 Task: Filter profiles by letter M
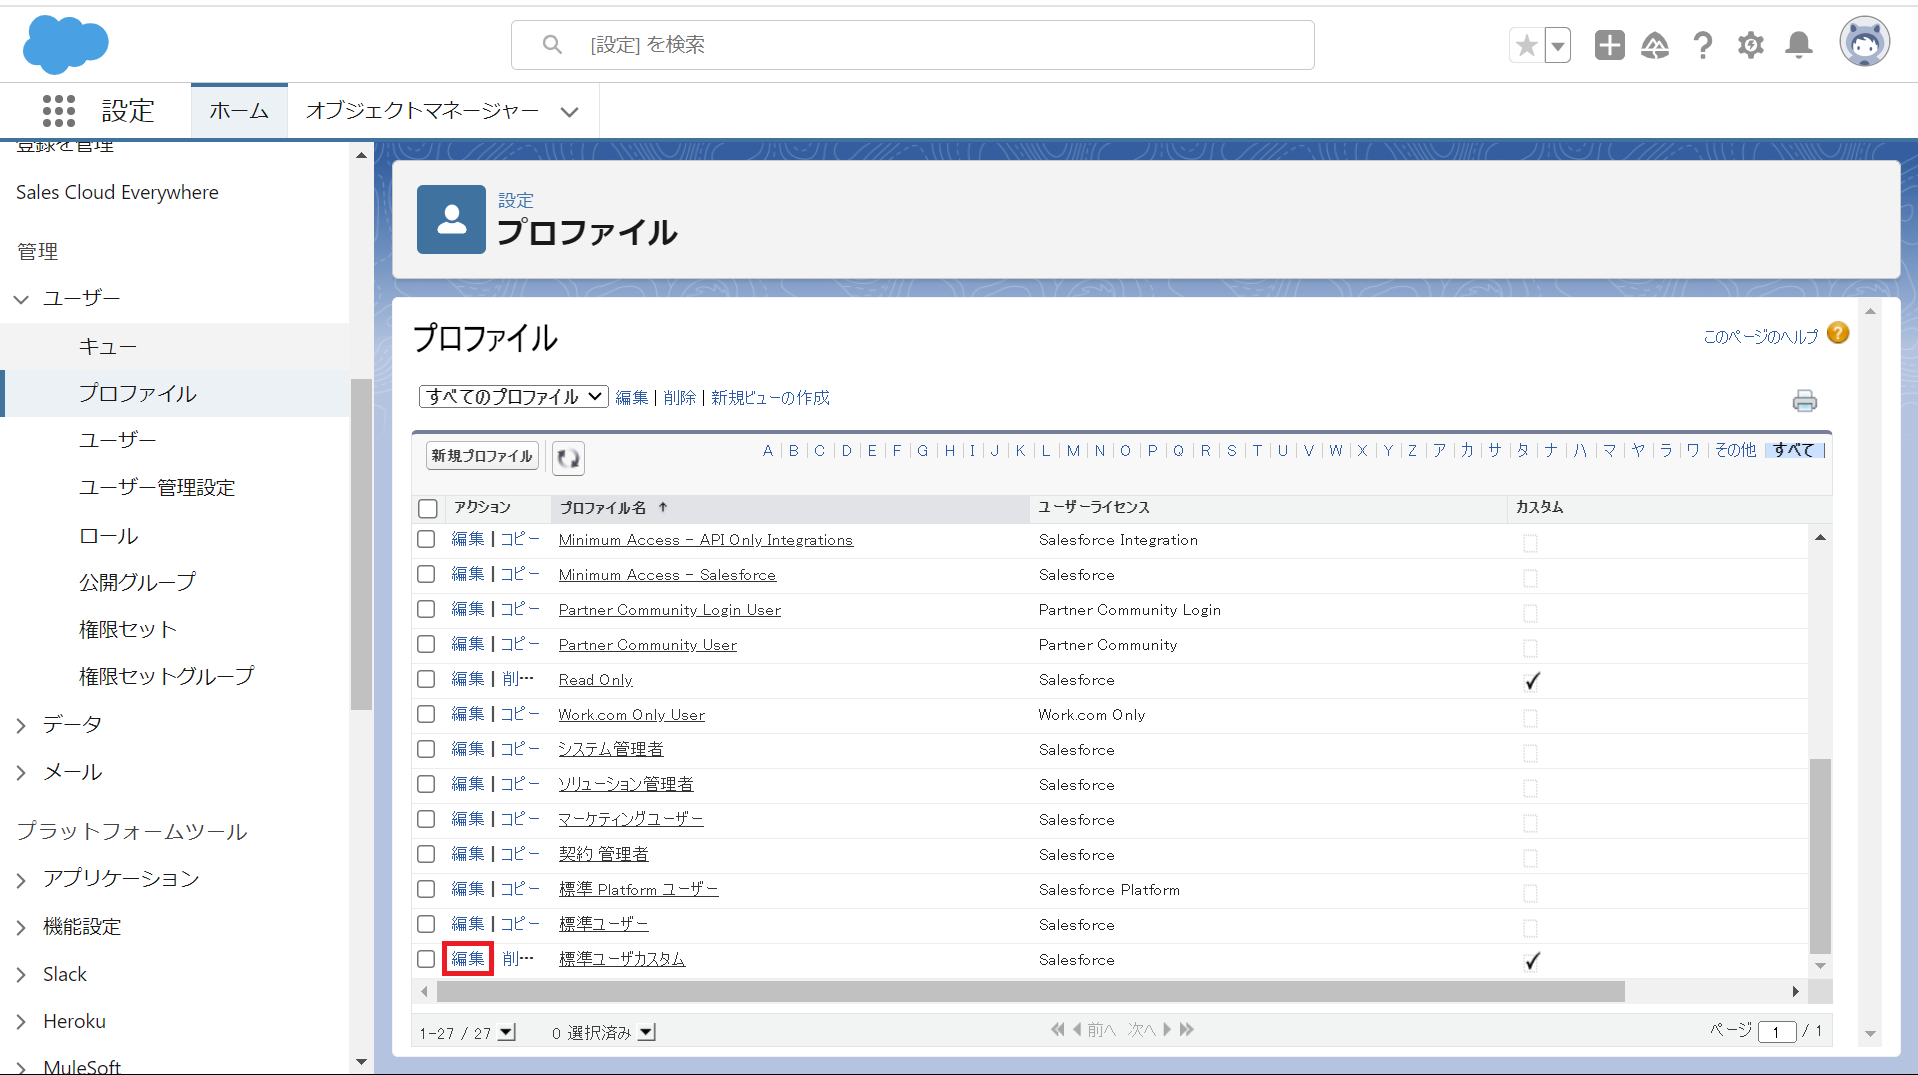point(1072,450)
